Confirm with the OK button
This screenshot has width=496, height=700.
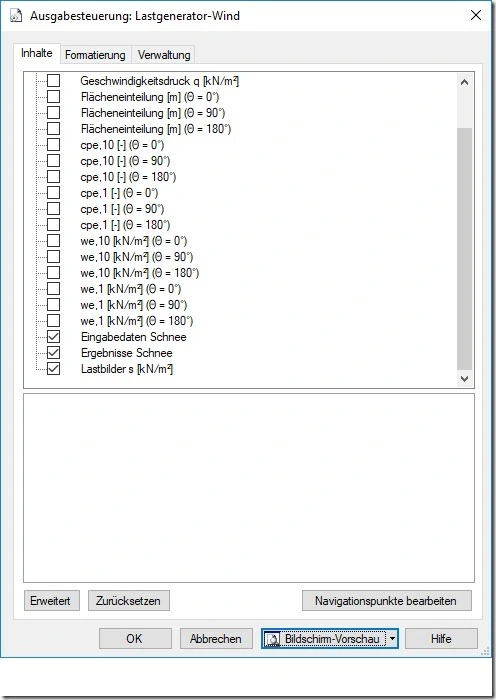tap(135, 639)
